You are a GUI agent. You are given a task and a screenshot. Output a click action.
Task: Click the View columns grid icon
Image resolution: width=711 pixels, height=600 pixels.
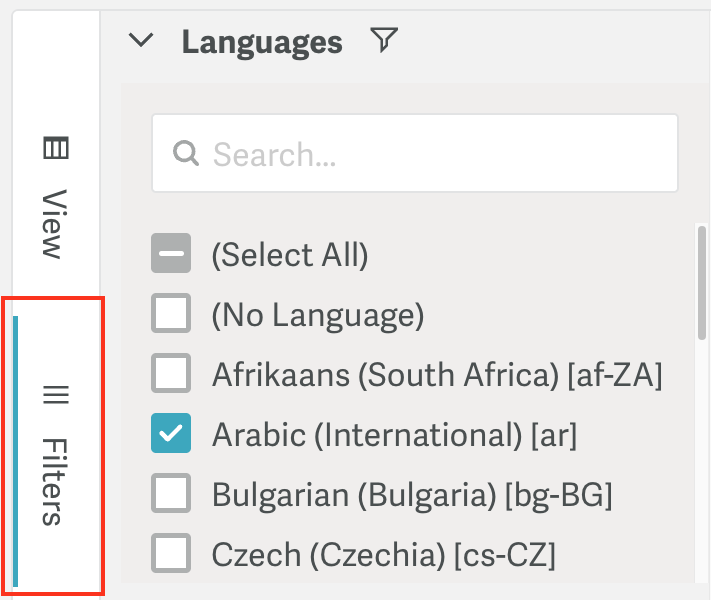tap(56, 148)
